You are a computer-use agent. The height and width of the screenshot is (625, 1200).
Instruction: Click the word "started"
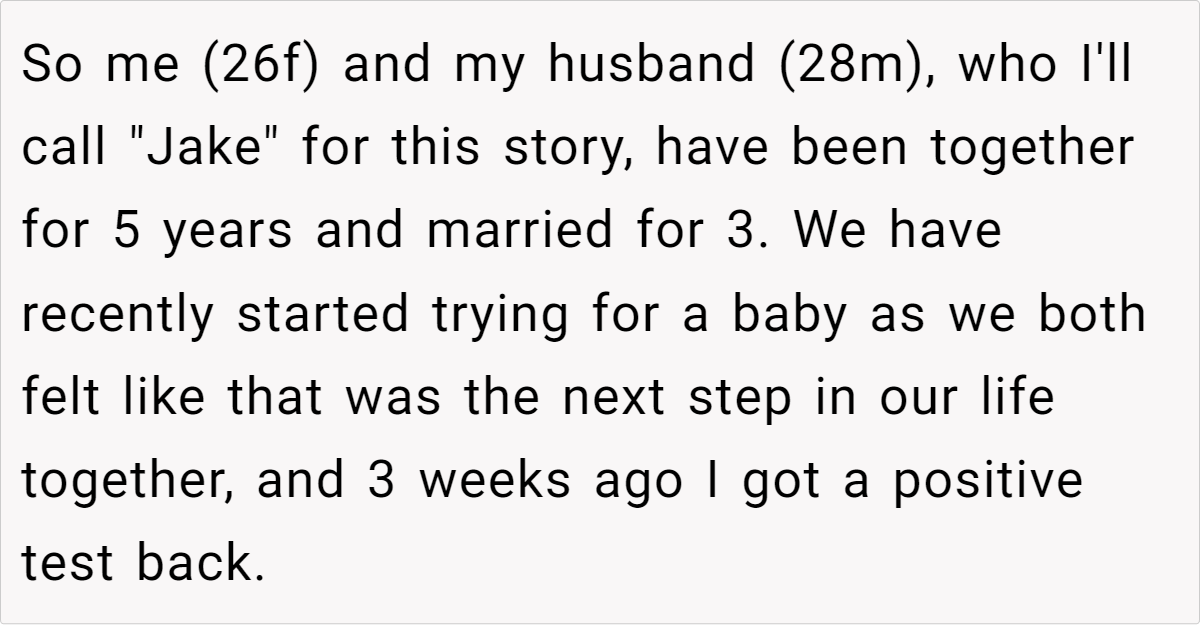tap(323, 314)
